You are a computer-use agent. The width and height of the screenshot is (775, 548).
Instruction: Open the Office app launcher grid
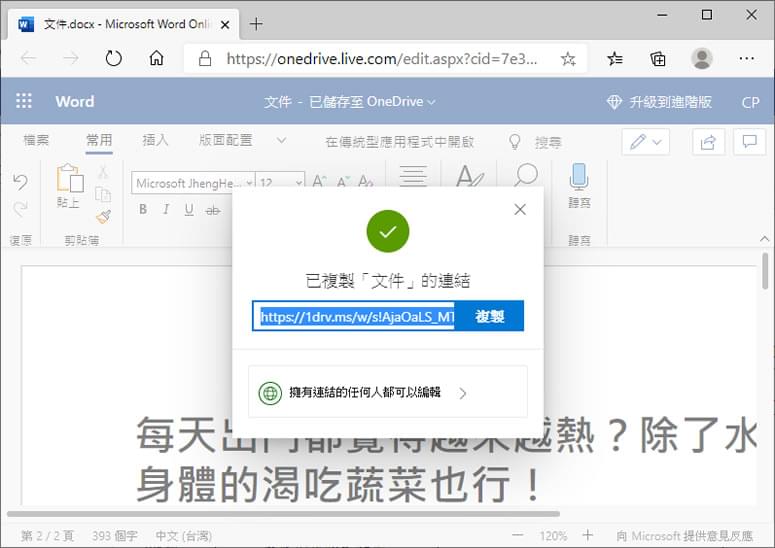point(24,101)
